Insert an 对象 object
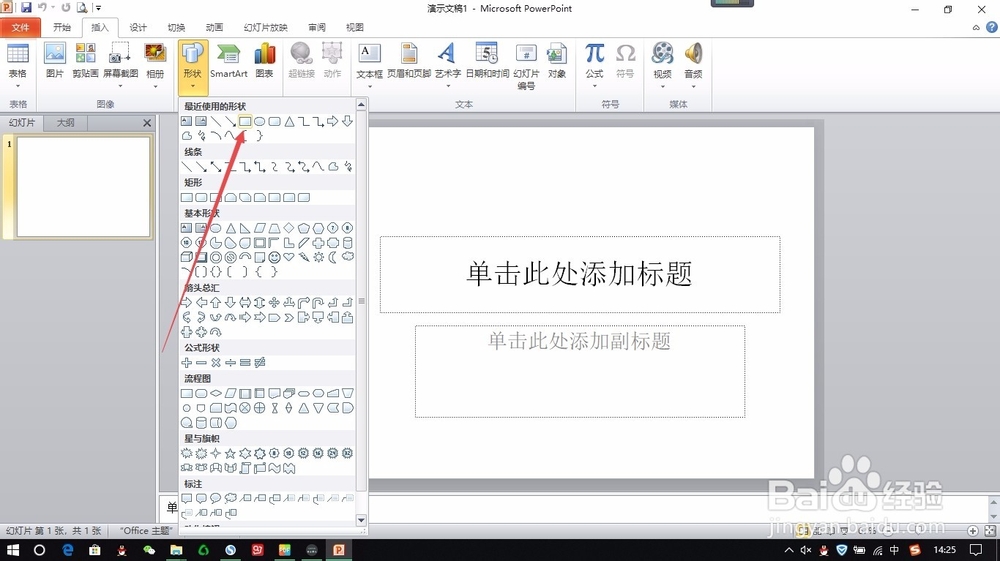Image resolution: width=1000 pixels, height=561 pixels. (x=557, y=61)
